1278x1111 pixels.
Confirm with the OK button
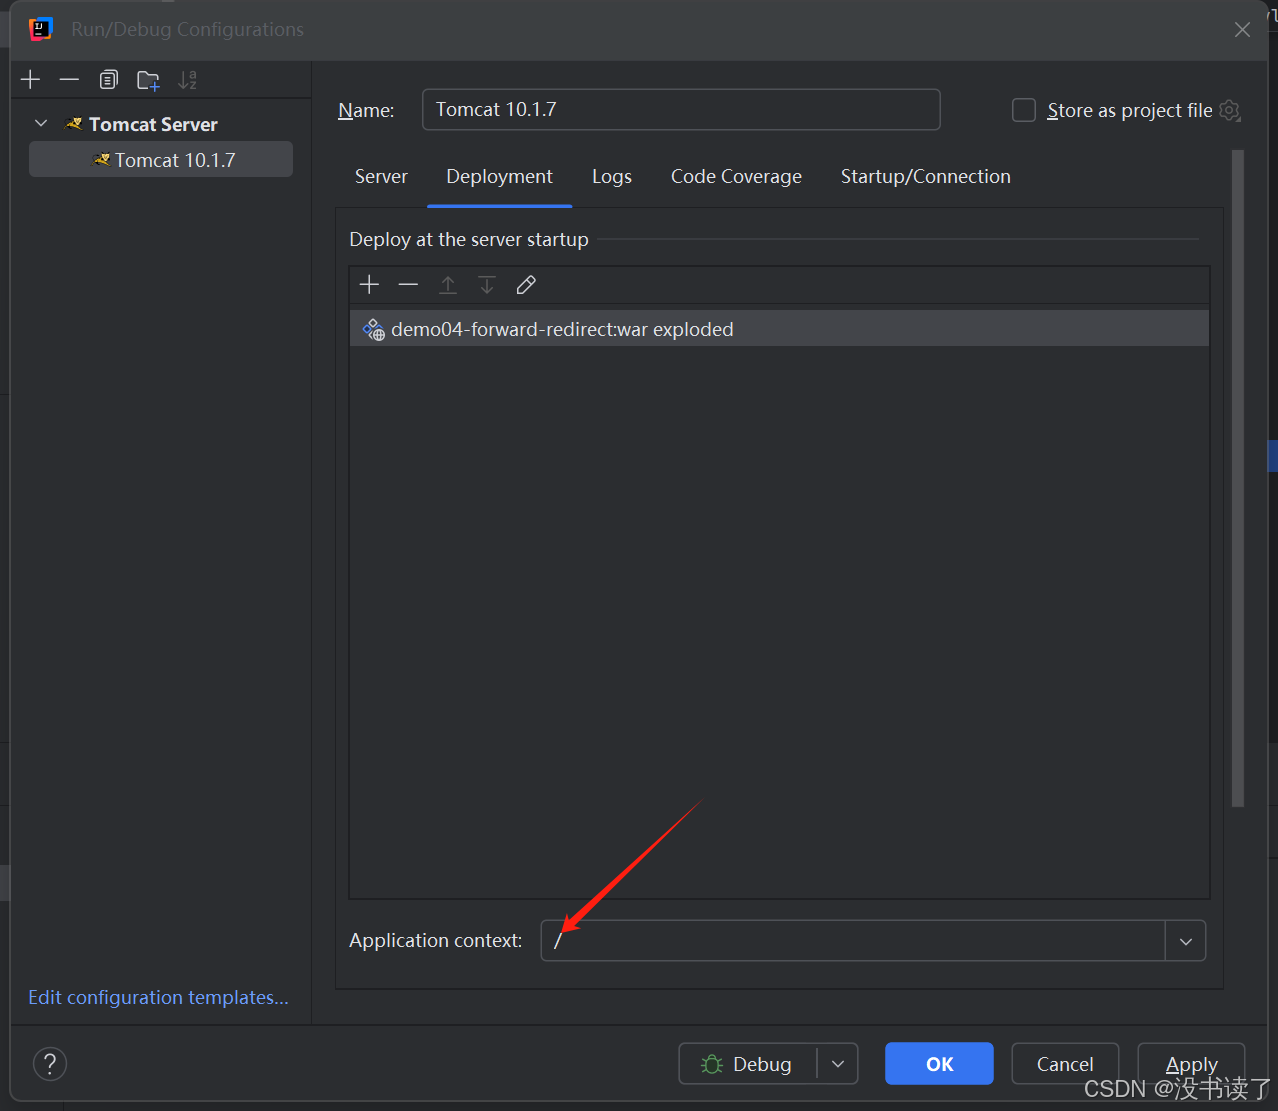pyautogui.click(x=939, y=1064)
